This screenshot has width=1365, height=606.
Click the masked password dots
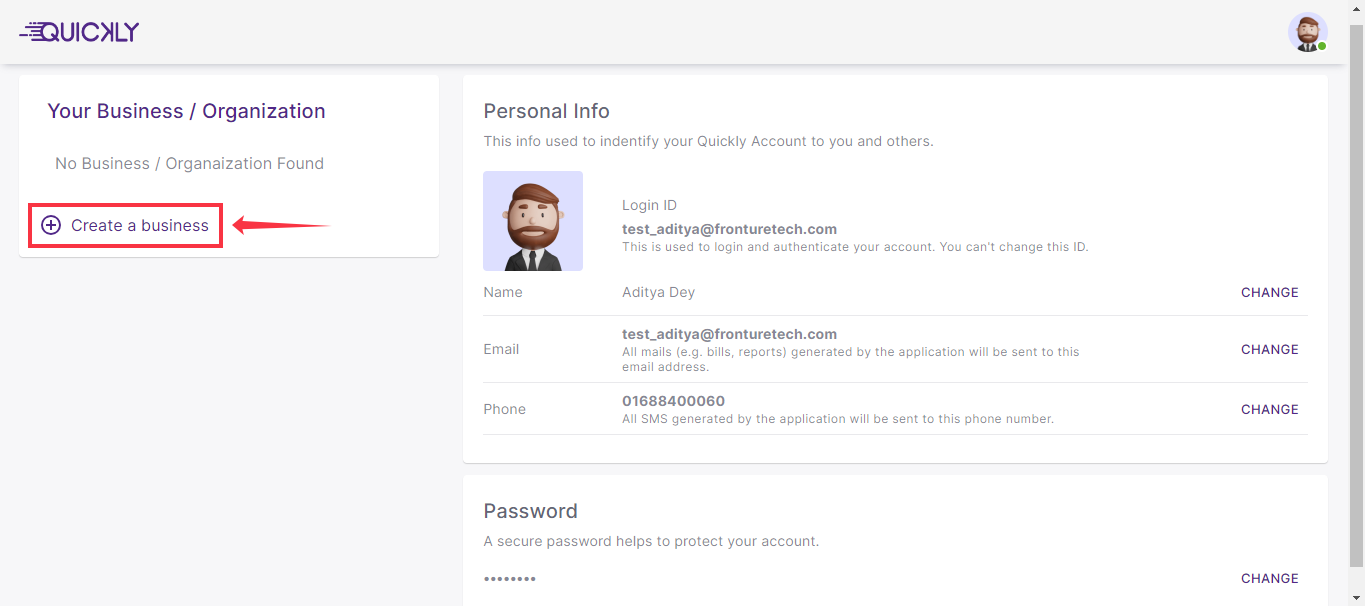pos(510,579)
